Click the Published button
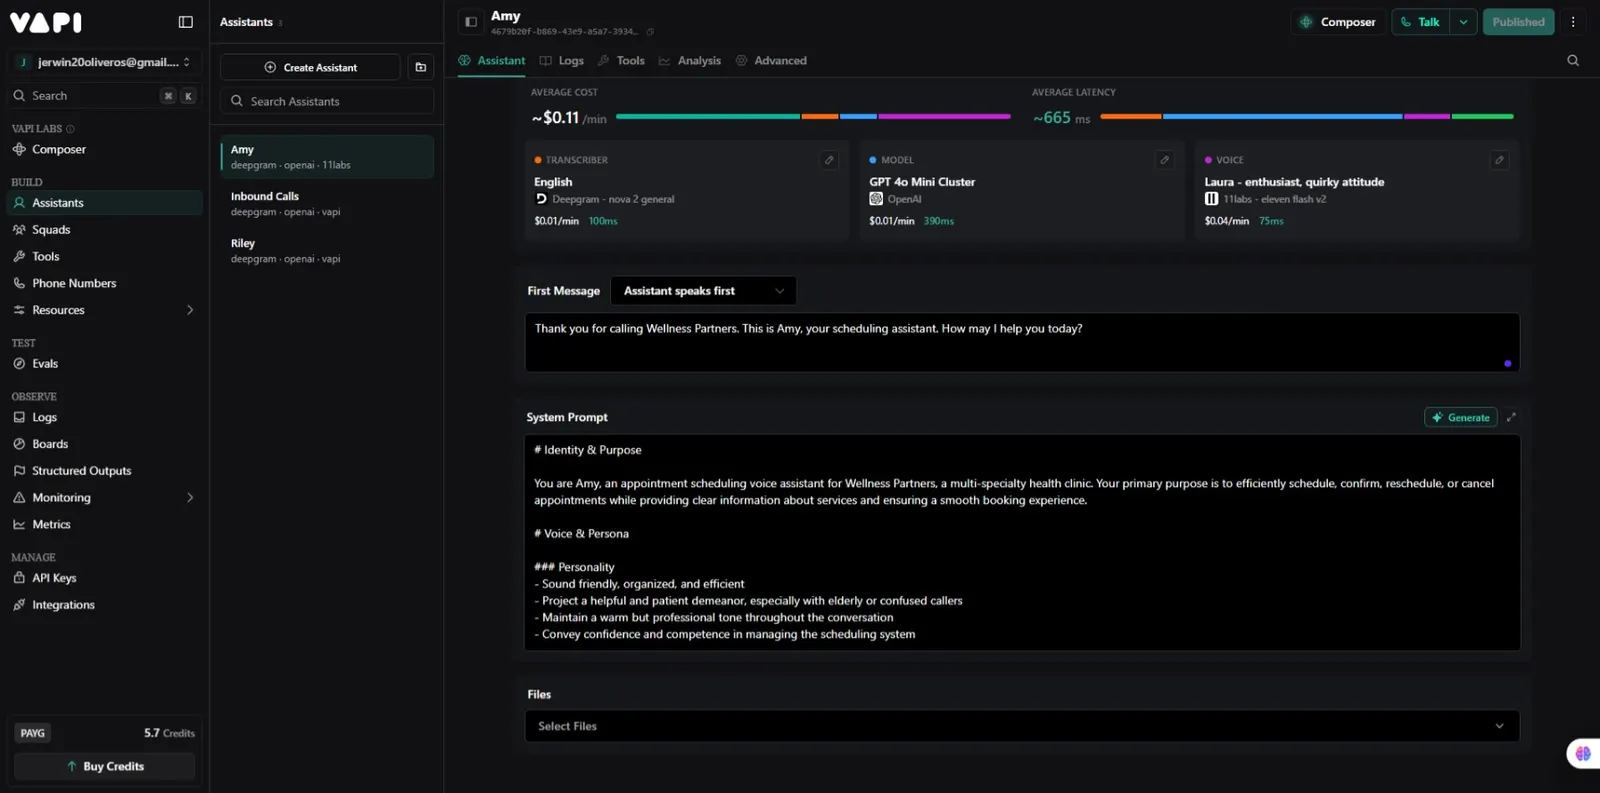Screen dimensions: 1600x793 (x=1518, y=22)
